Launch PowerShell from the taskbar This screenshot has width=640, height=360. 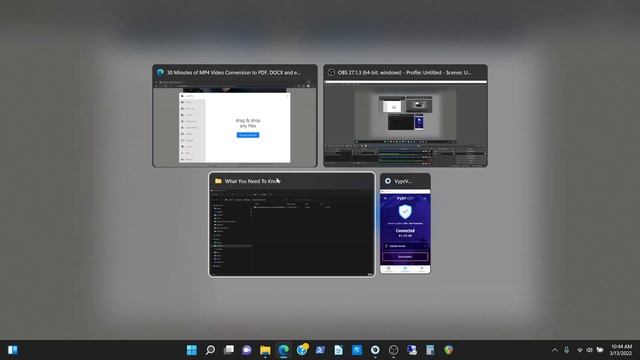click(320, 350)
